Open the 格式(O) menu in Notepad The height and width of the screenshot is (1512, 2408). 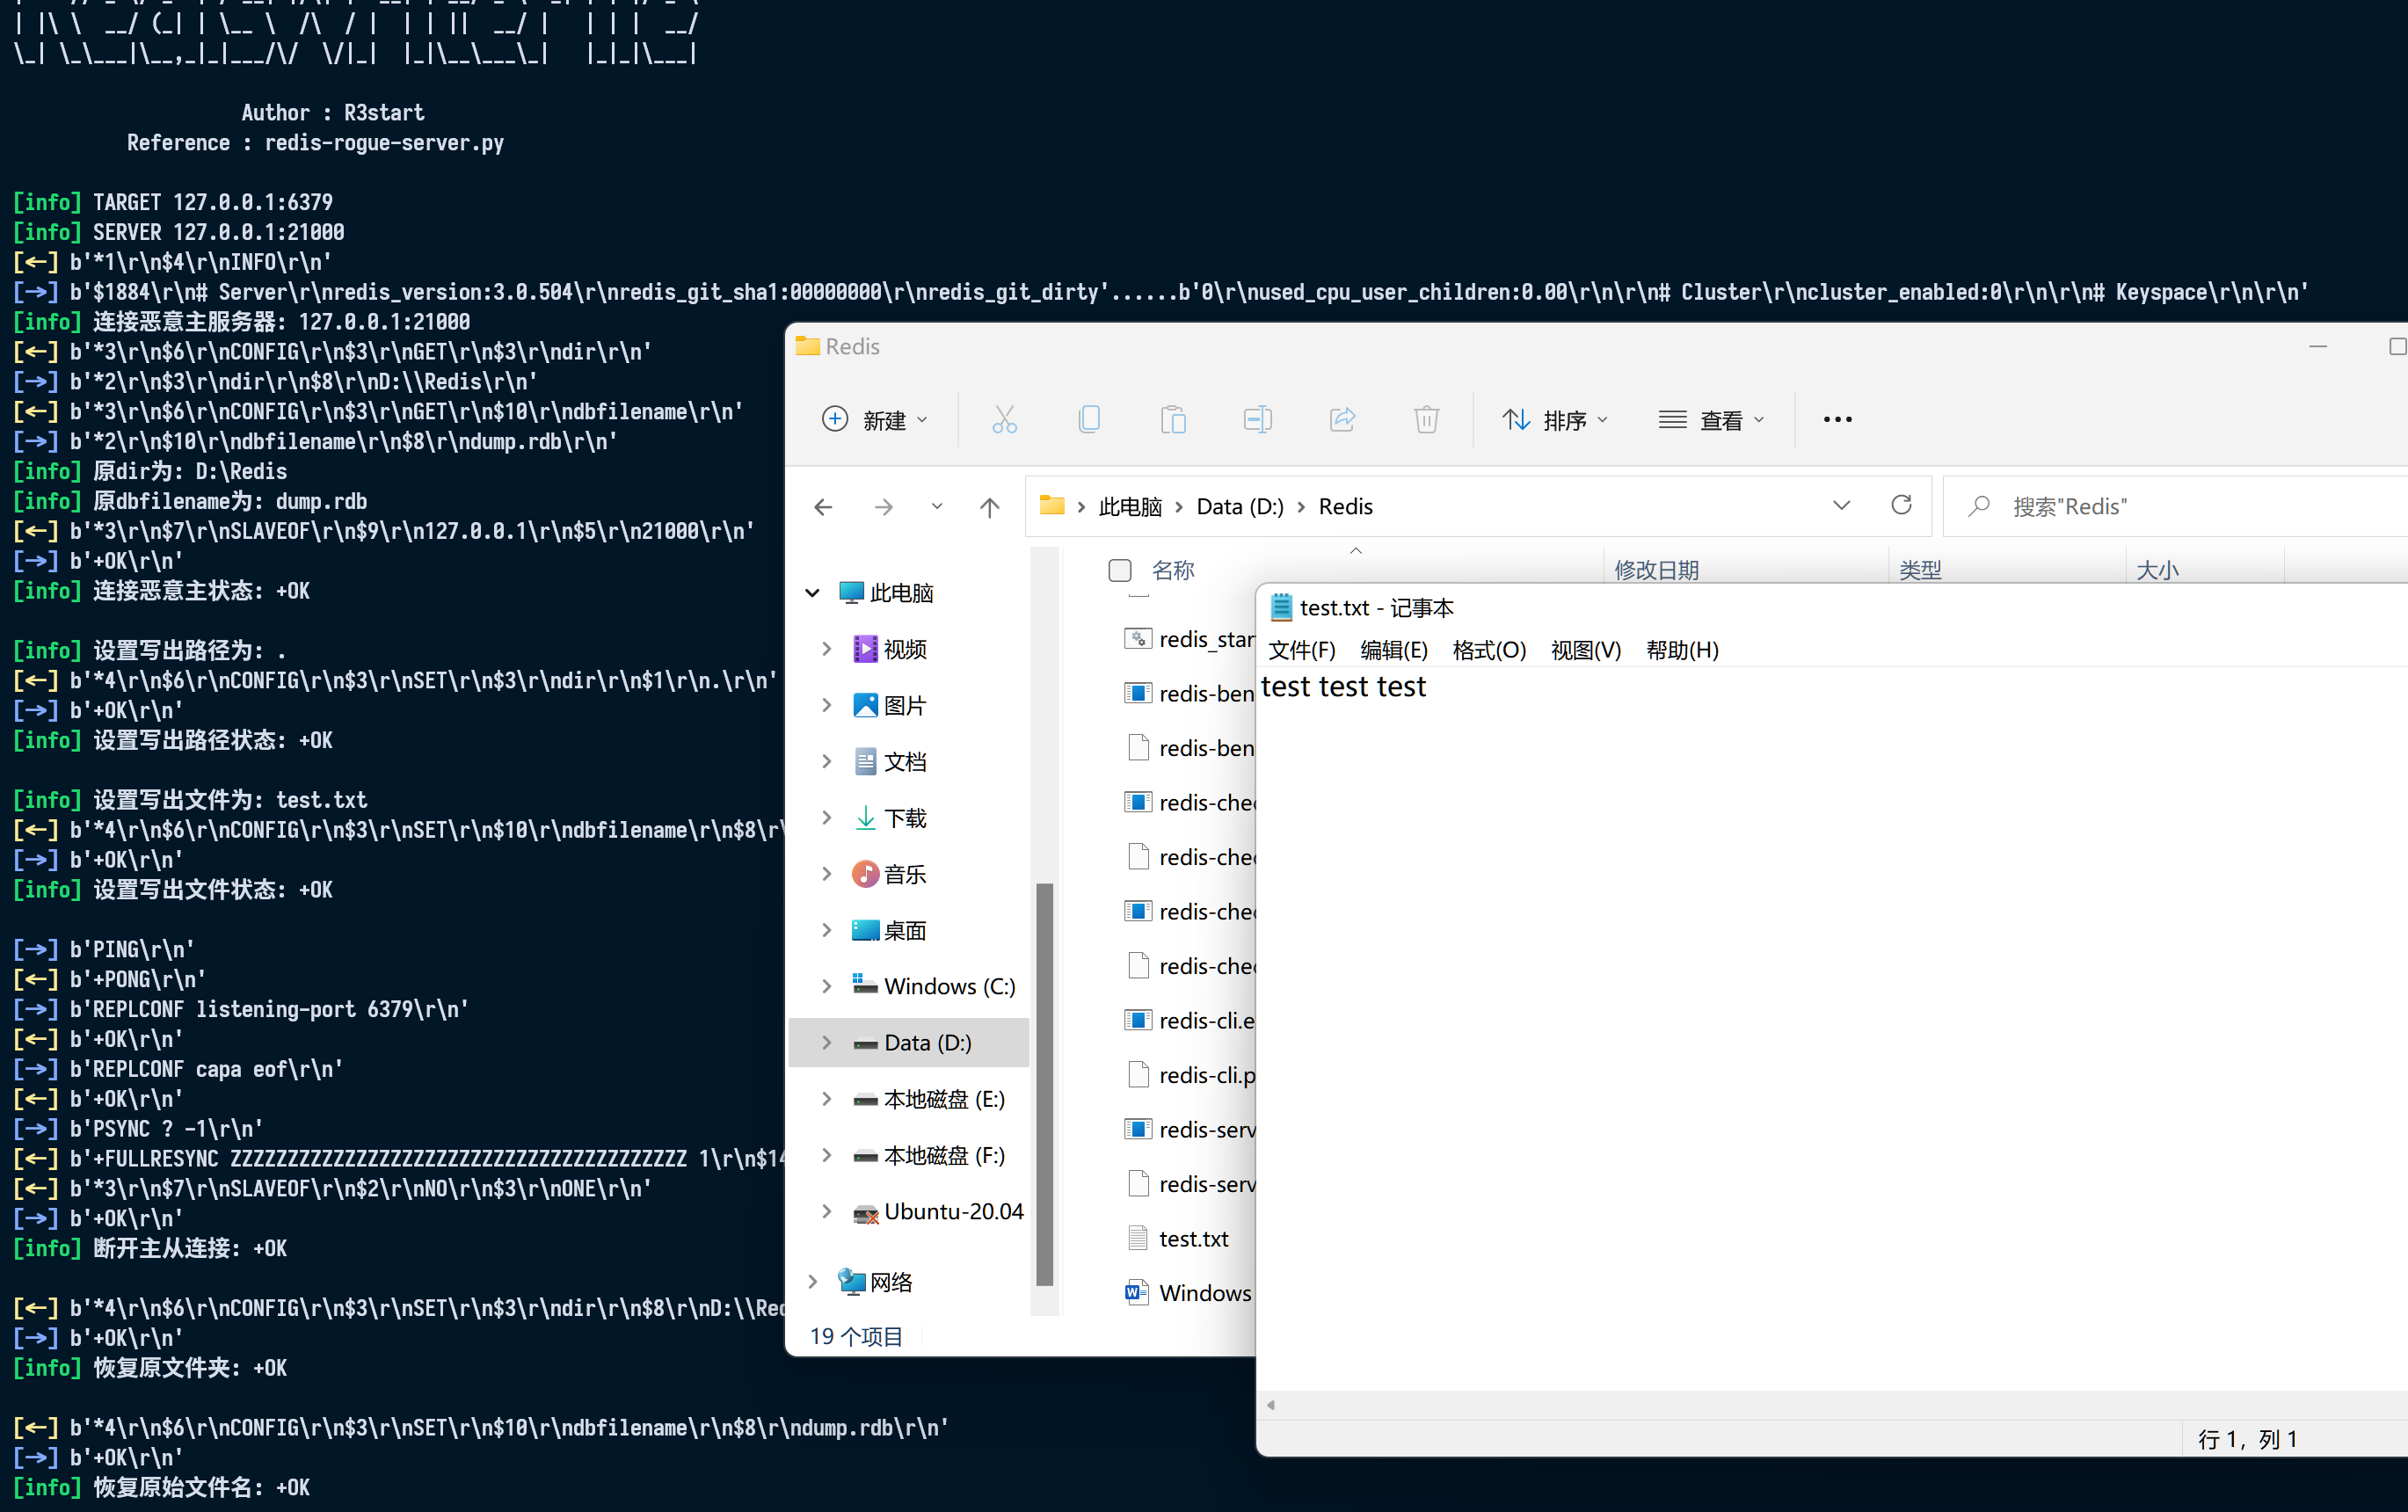click(x=1488, y=649)
